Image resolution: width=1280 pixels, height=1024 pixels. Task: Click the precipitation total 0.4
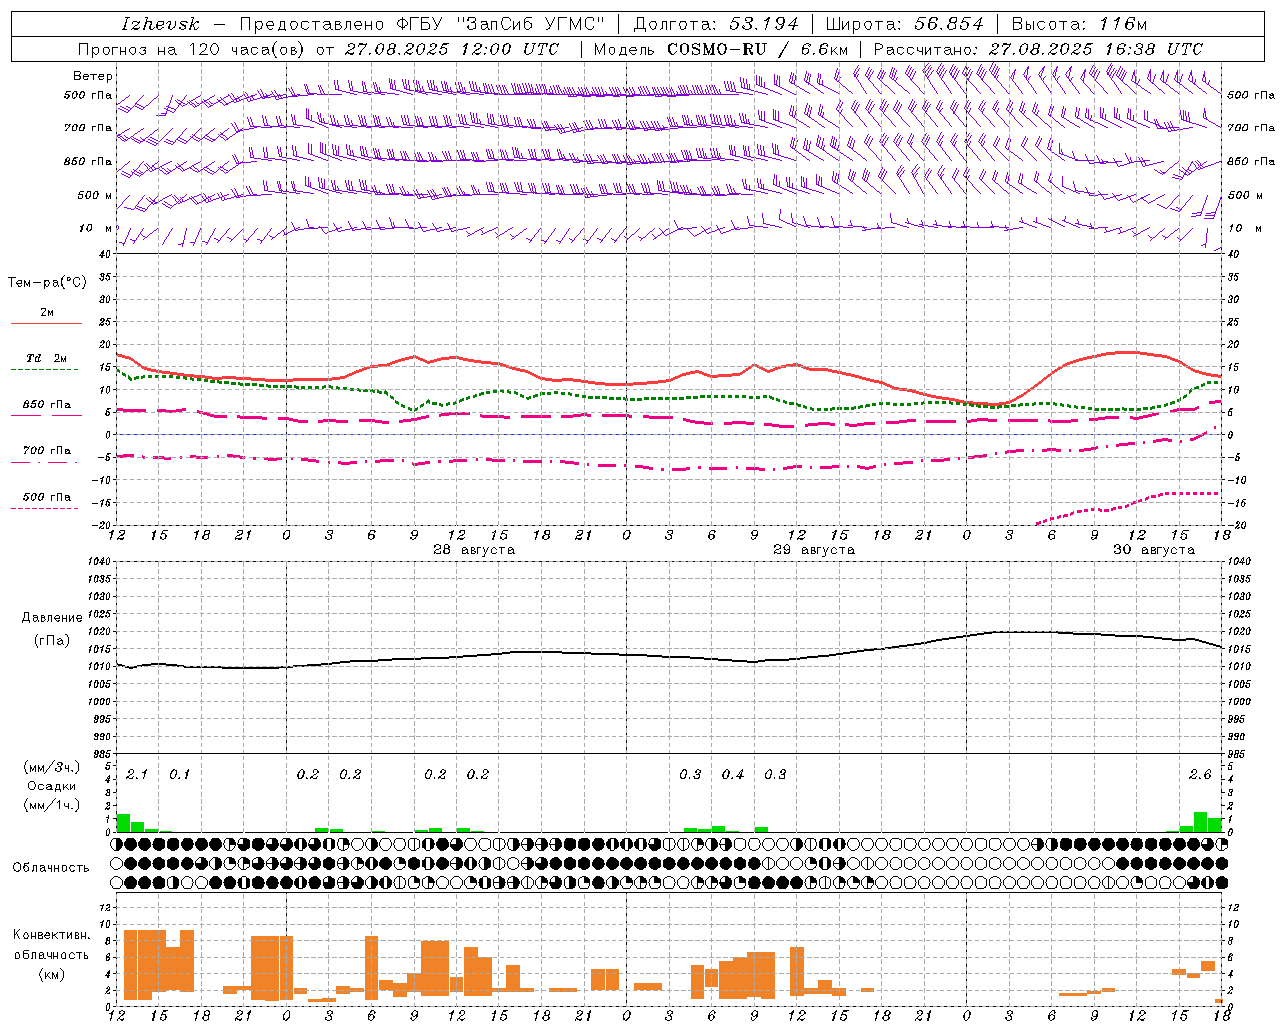coord(733,775)
